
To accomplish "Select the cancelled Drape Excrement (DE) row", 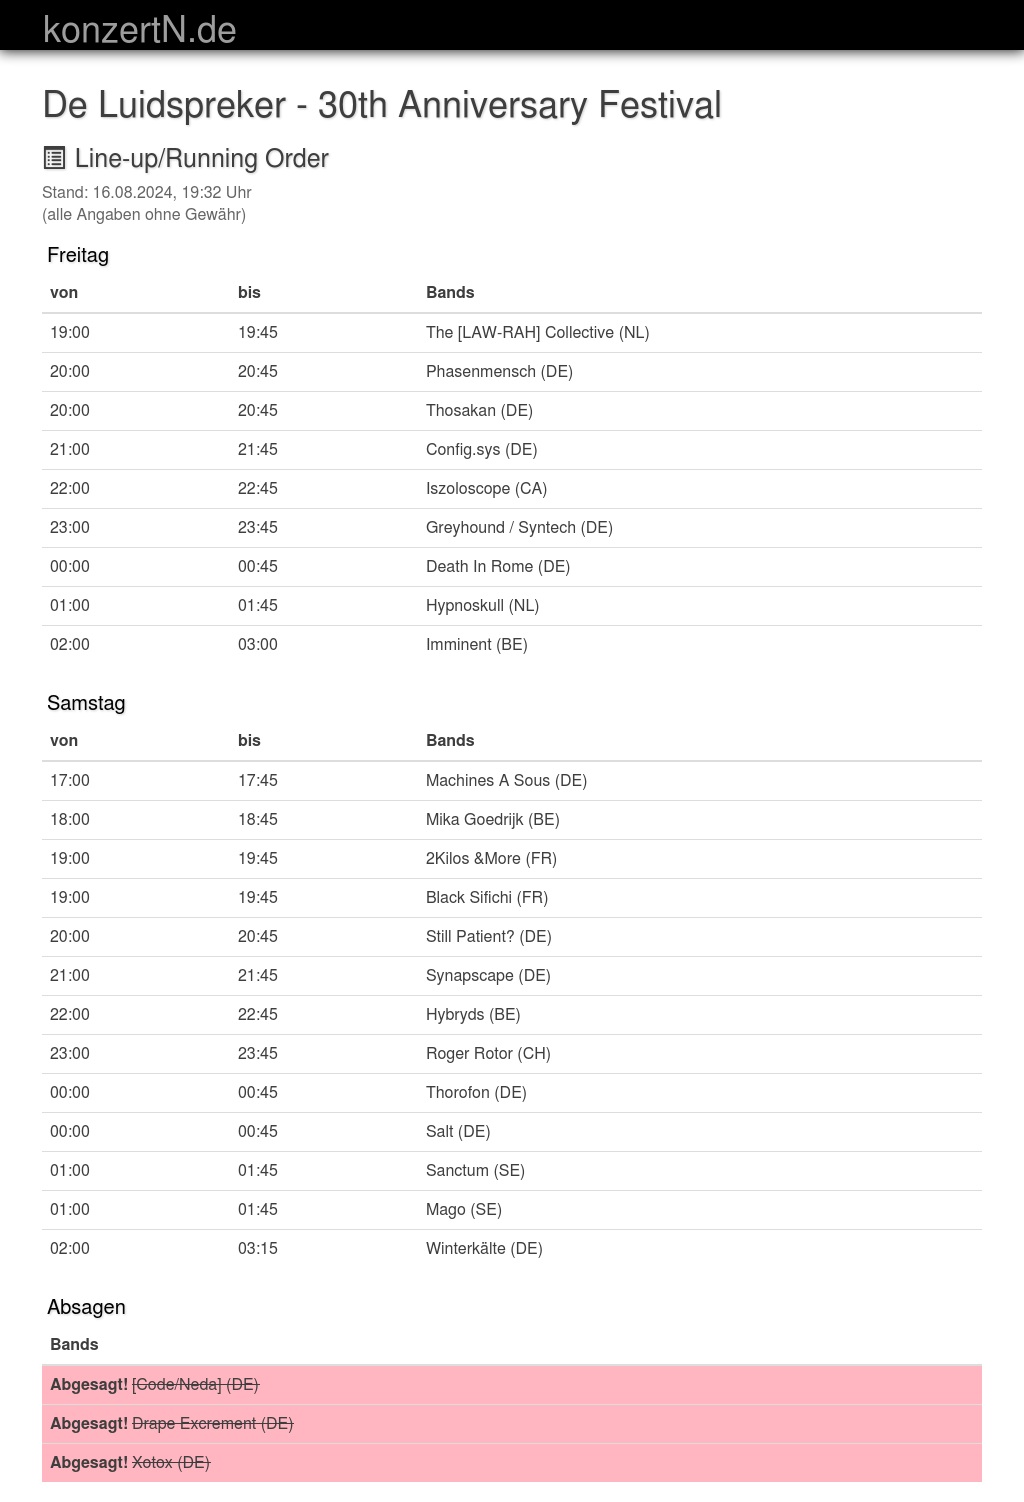I will [x=512, y=1424].
